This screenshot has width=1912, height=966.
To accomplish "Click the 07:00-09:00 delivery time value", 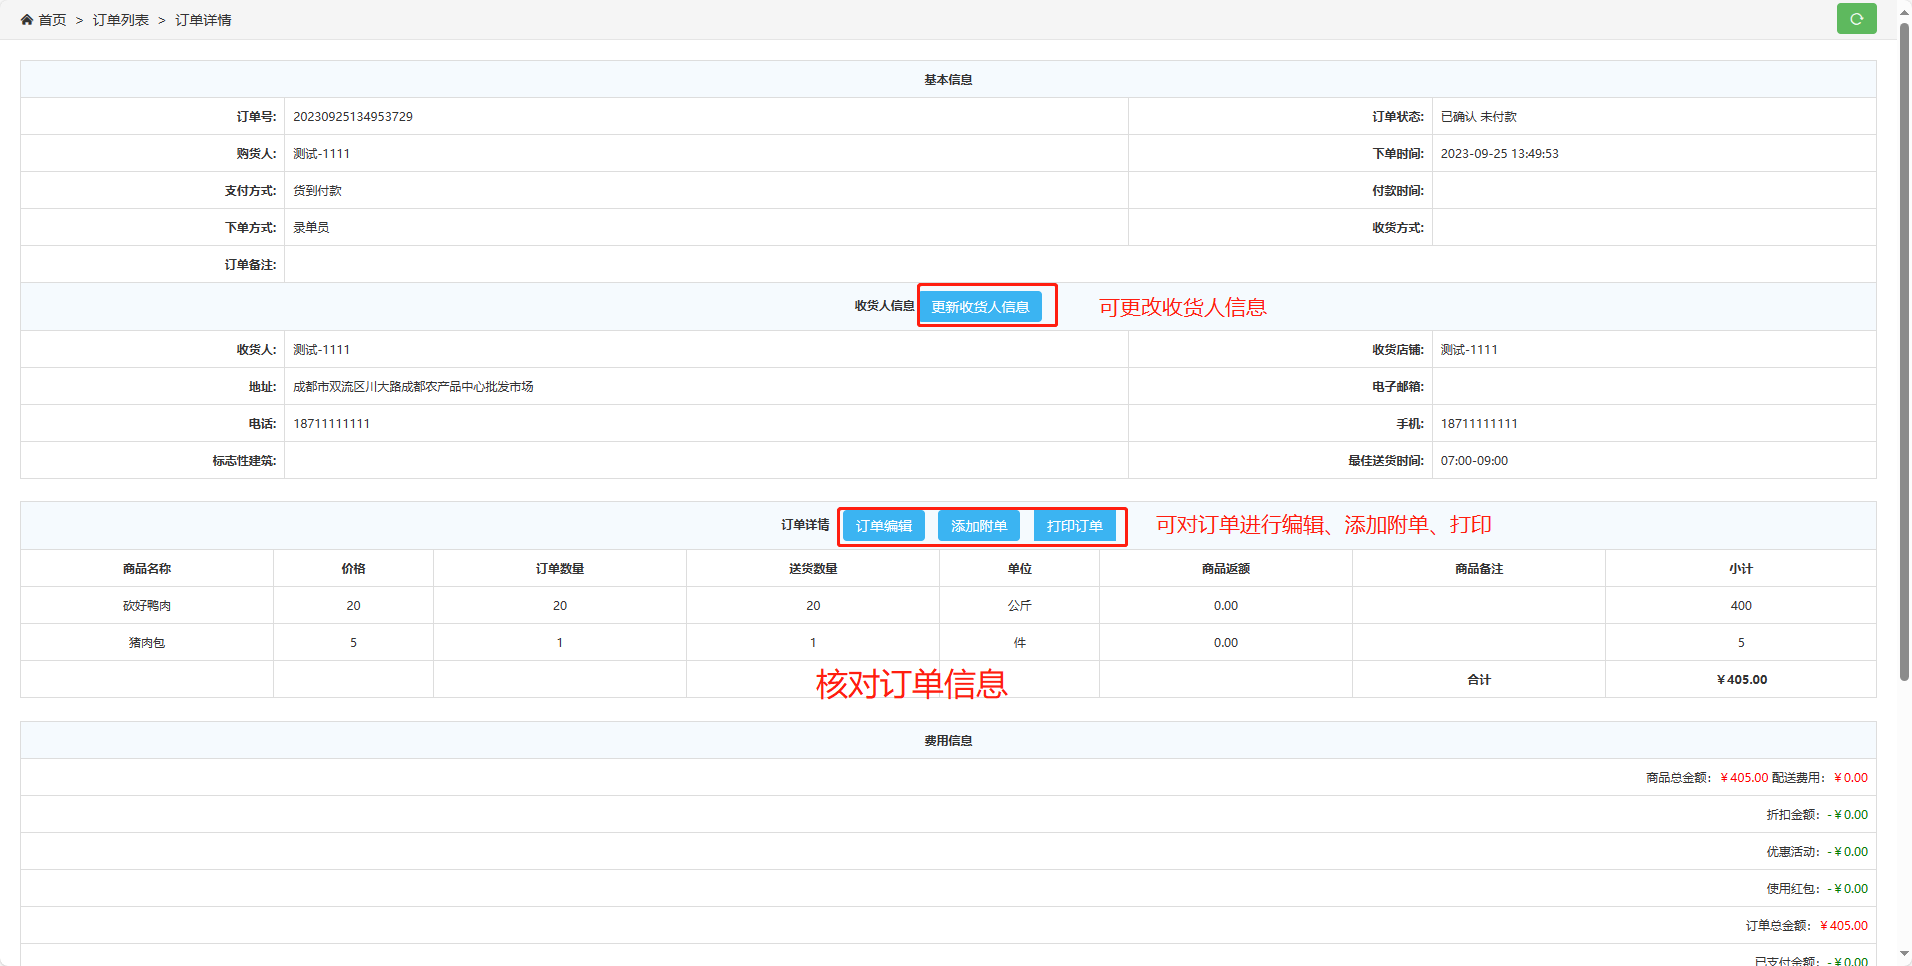I will (x=1474, y=461).
